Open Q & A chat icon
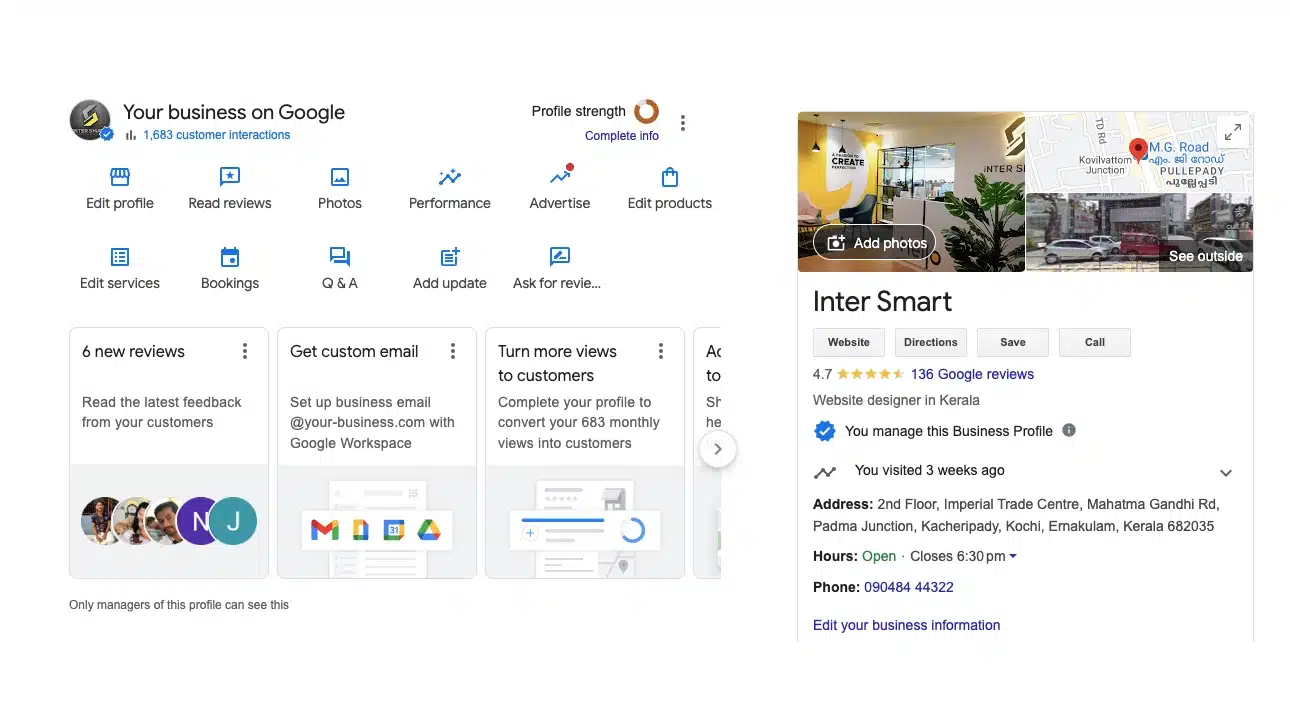Image resolution: width=1290 pixels, height=720 pixels. point(340,258)
